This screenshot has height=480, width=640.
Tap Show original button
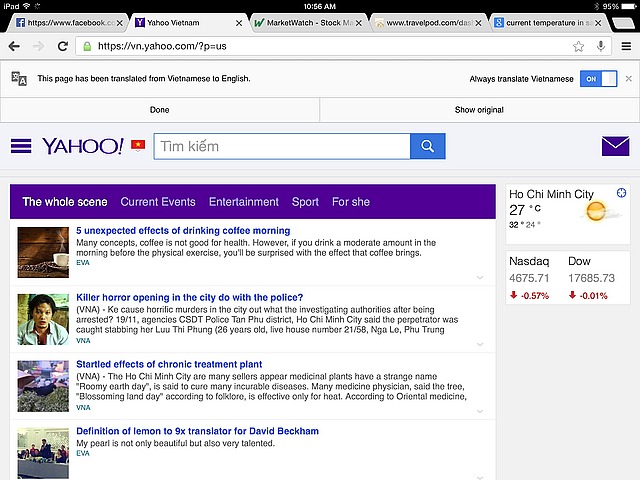(x=480, y=110)
